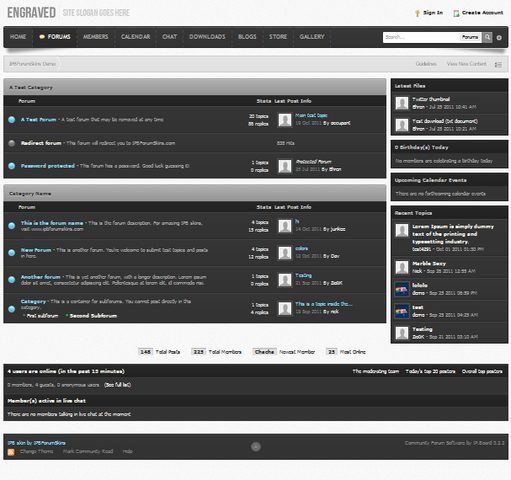The image size is (511, 480).
Task: Click status icon for New Forum
Action: coord(12,252)
